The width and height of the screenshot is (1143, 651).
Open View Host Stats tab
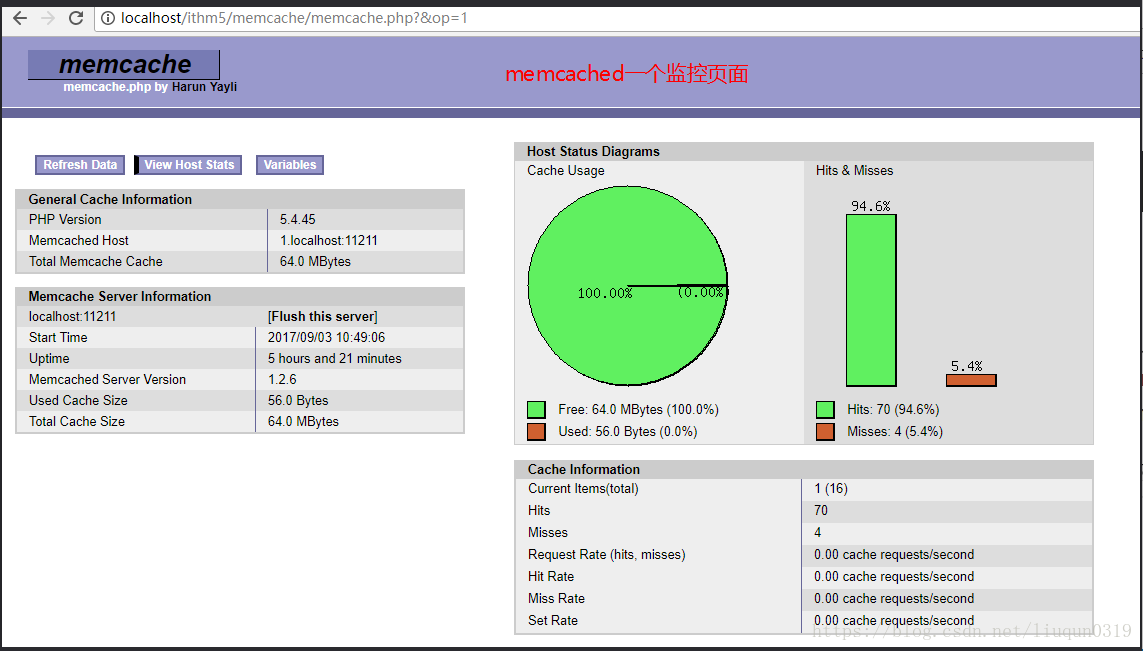pyautogui.click(x=189, y=165)
